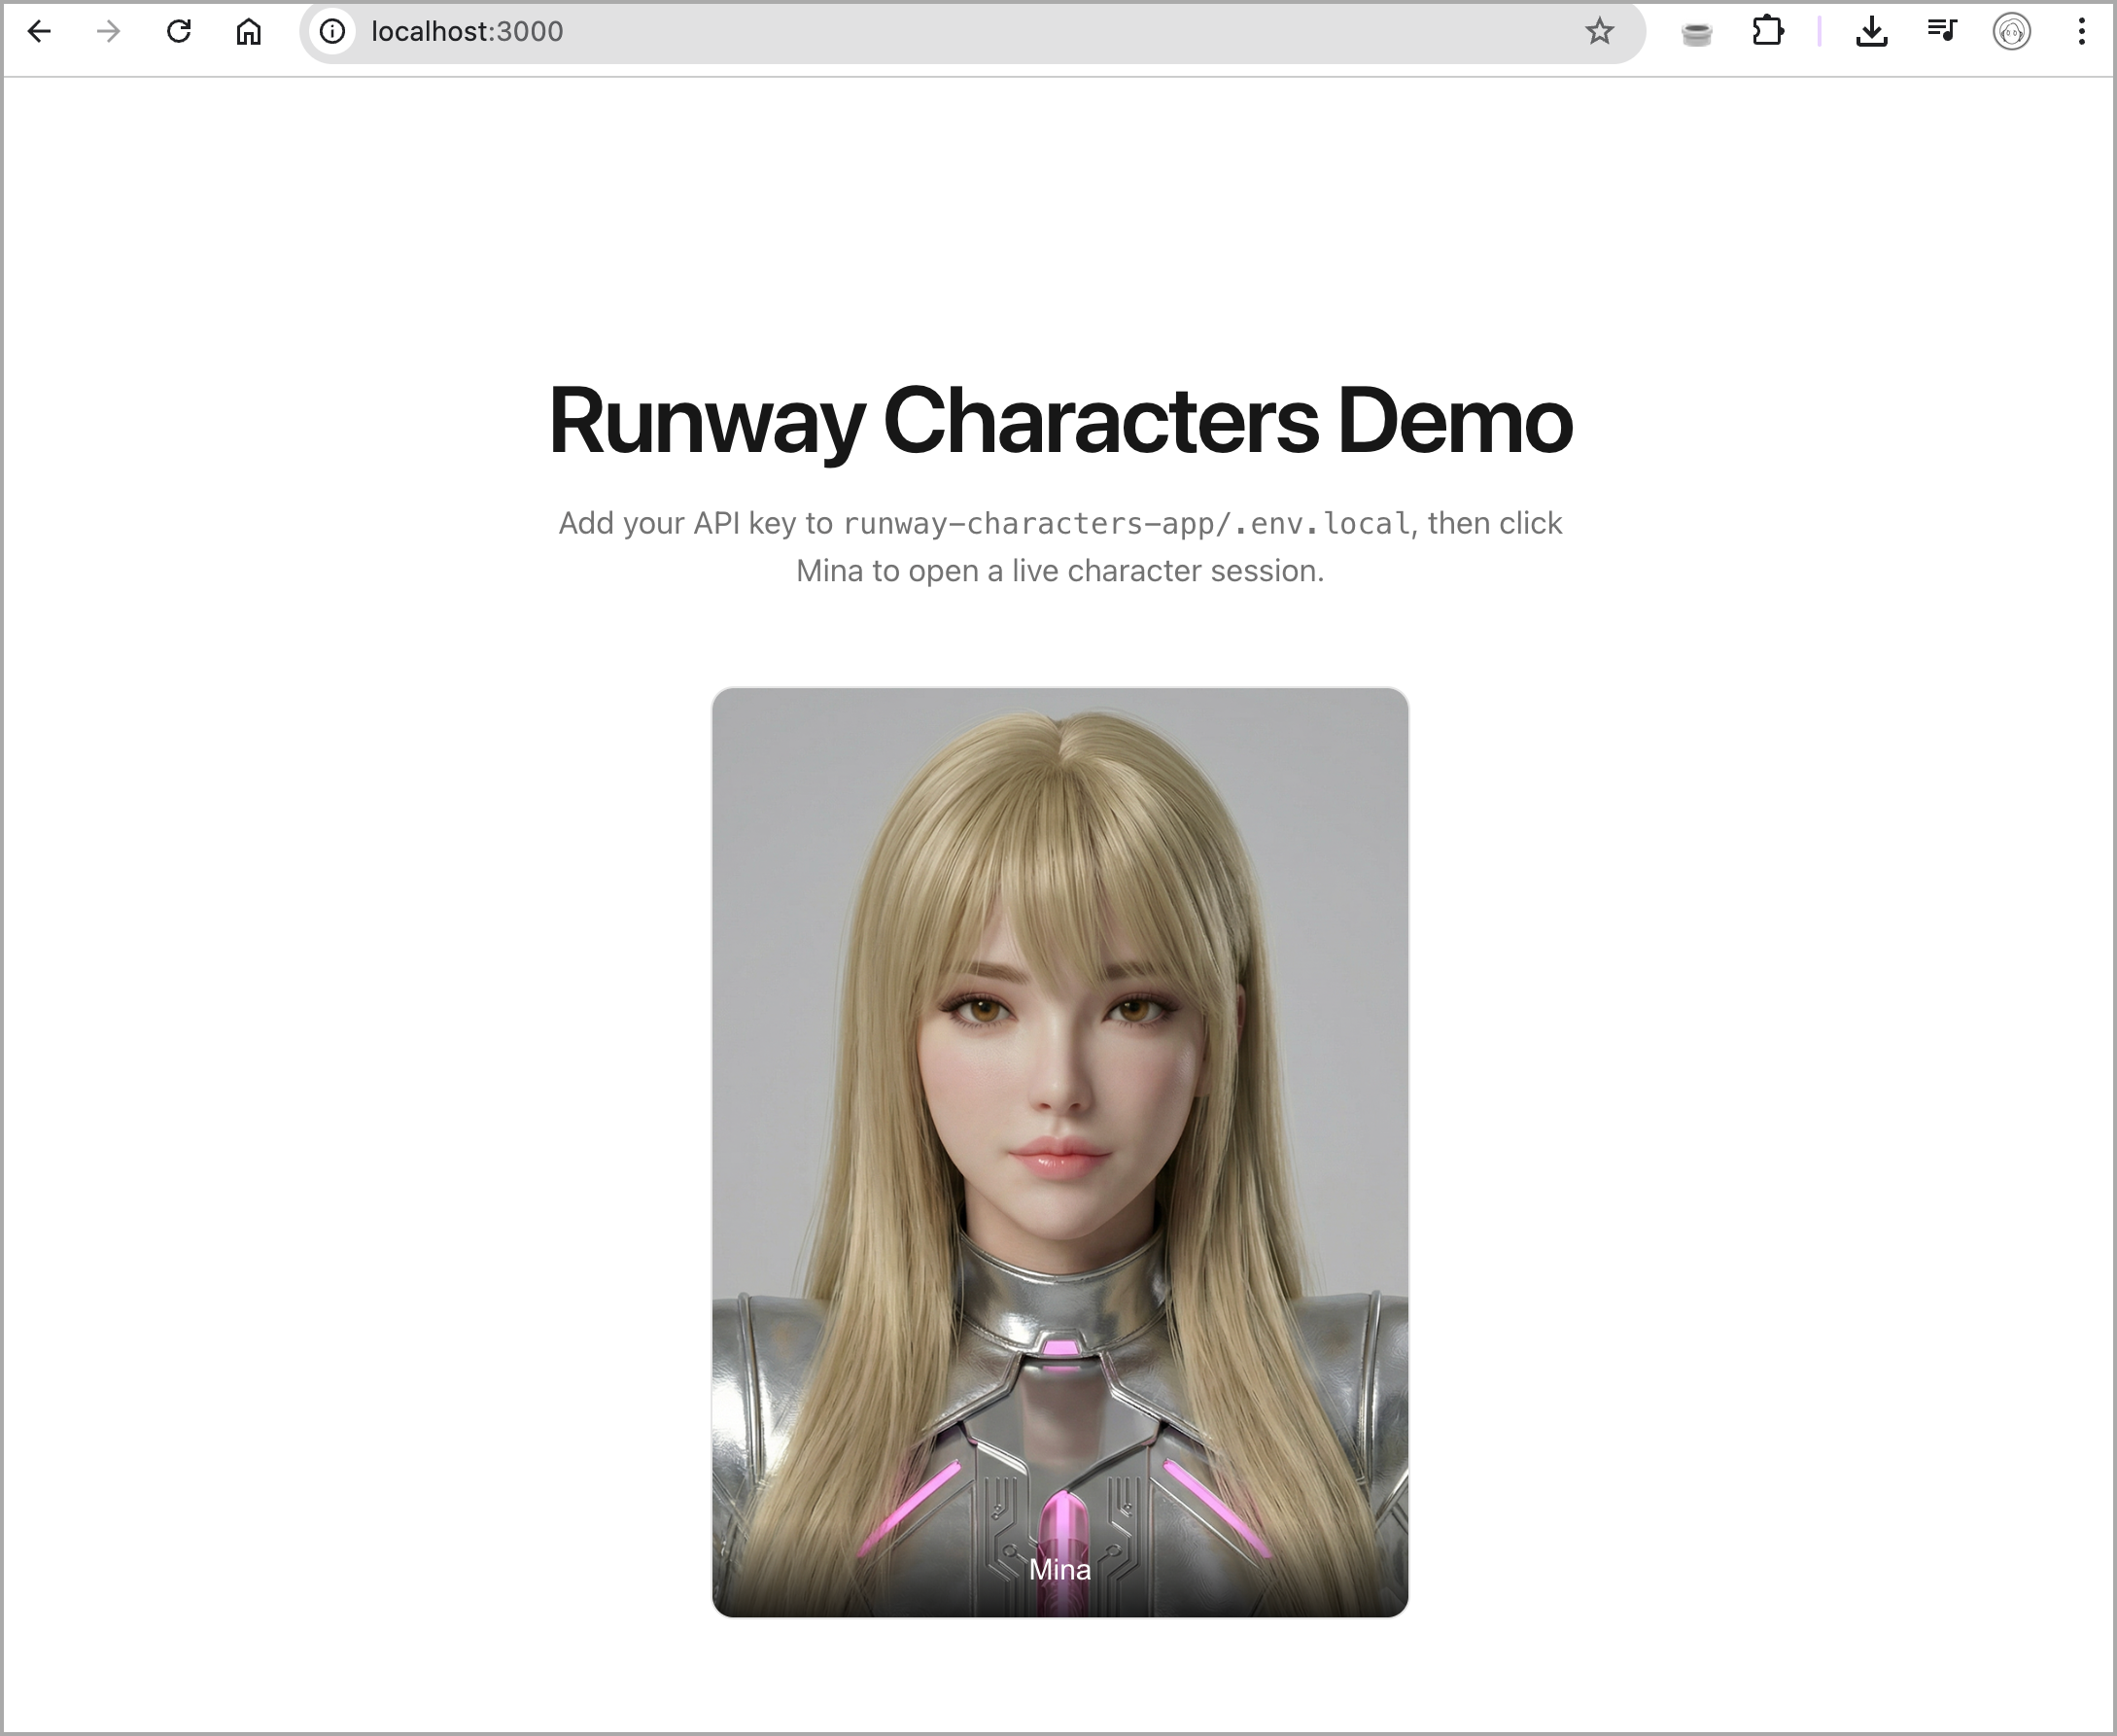Open the media controls music icon
The height and width of the screenshot is (1736, 2117).
[x=1942, y=32]
